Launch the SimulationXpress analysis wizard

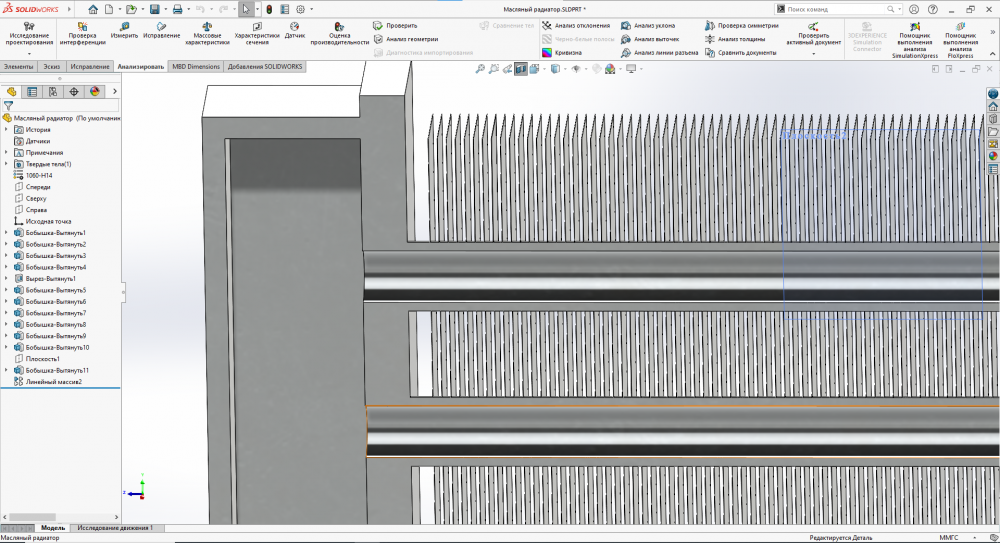tap(915, 27)
